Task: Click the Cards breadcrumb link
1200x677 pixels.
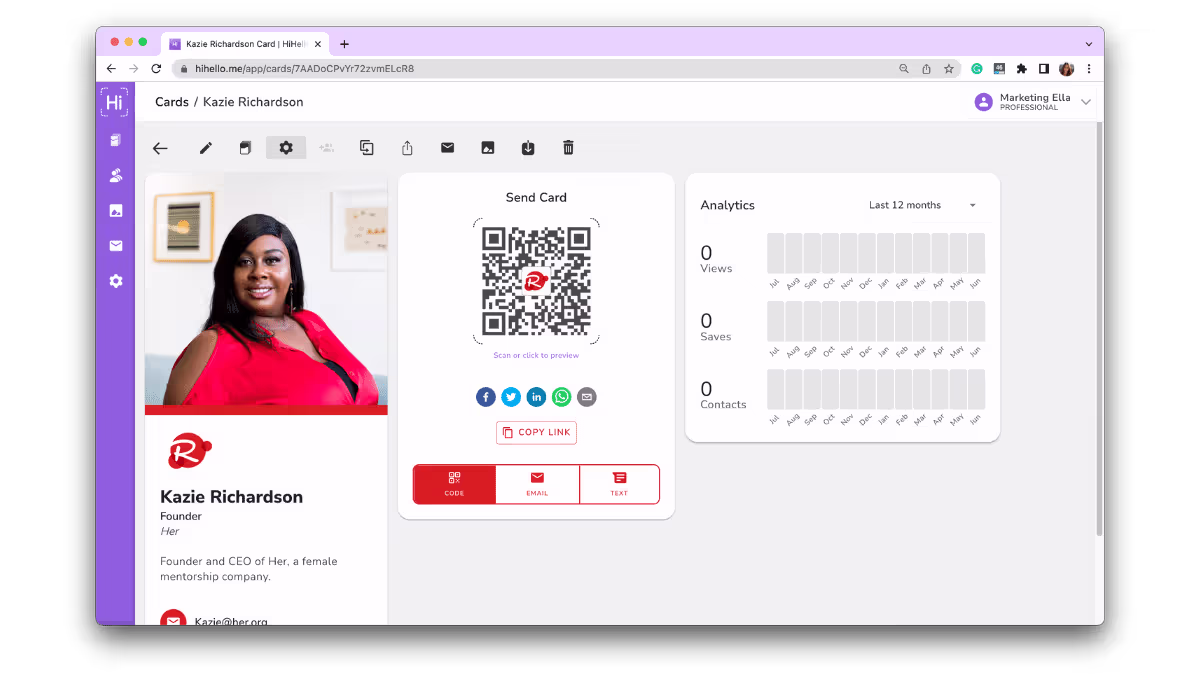Action: [x=172, y=102]
